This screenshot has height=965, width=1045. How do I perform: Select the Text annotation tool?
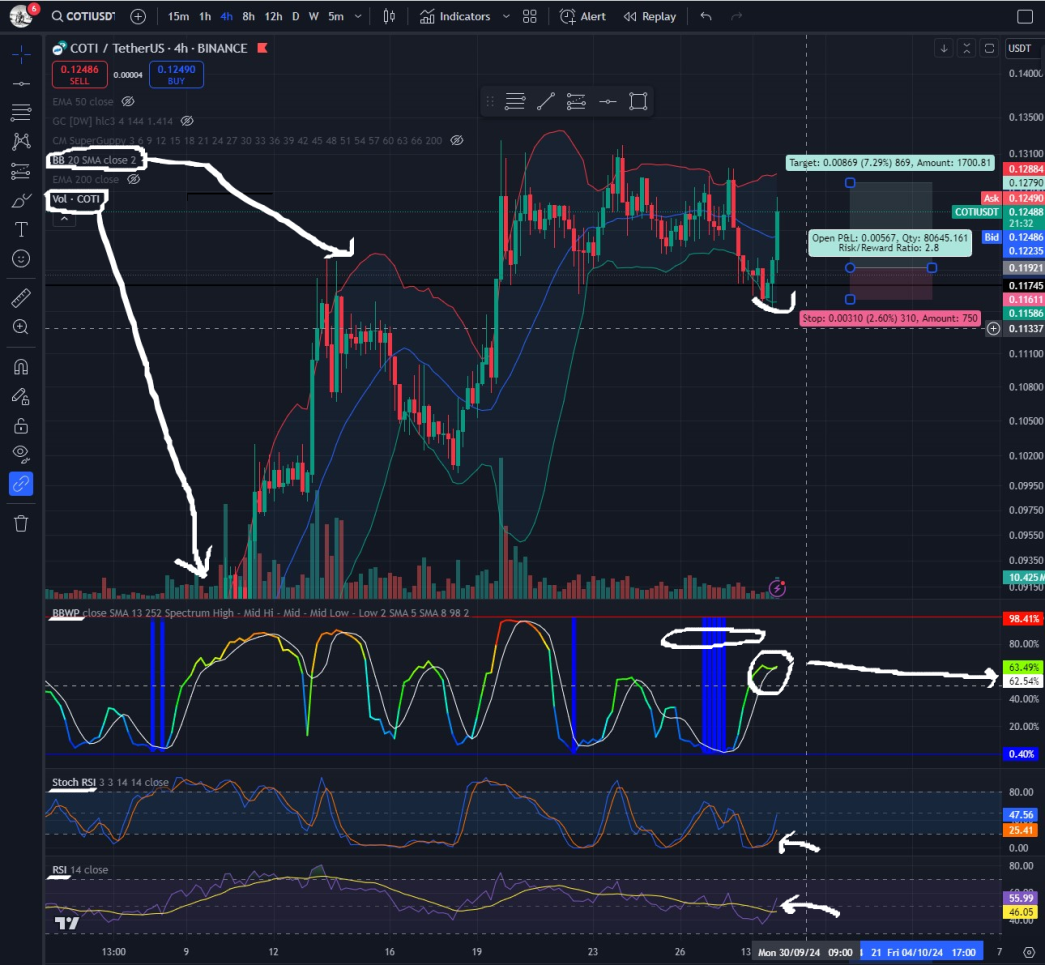coord(21,230)
